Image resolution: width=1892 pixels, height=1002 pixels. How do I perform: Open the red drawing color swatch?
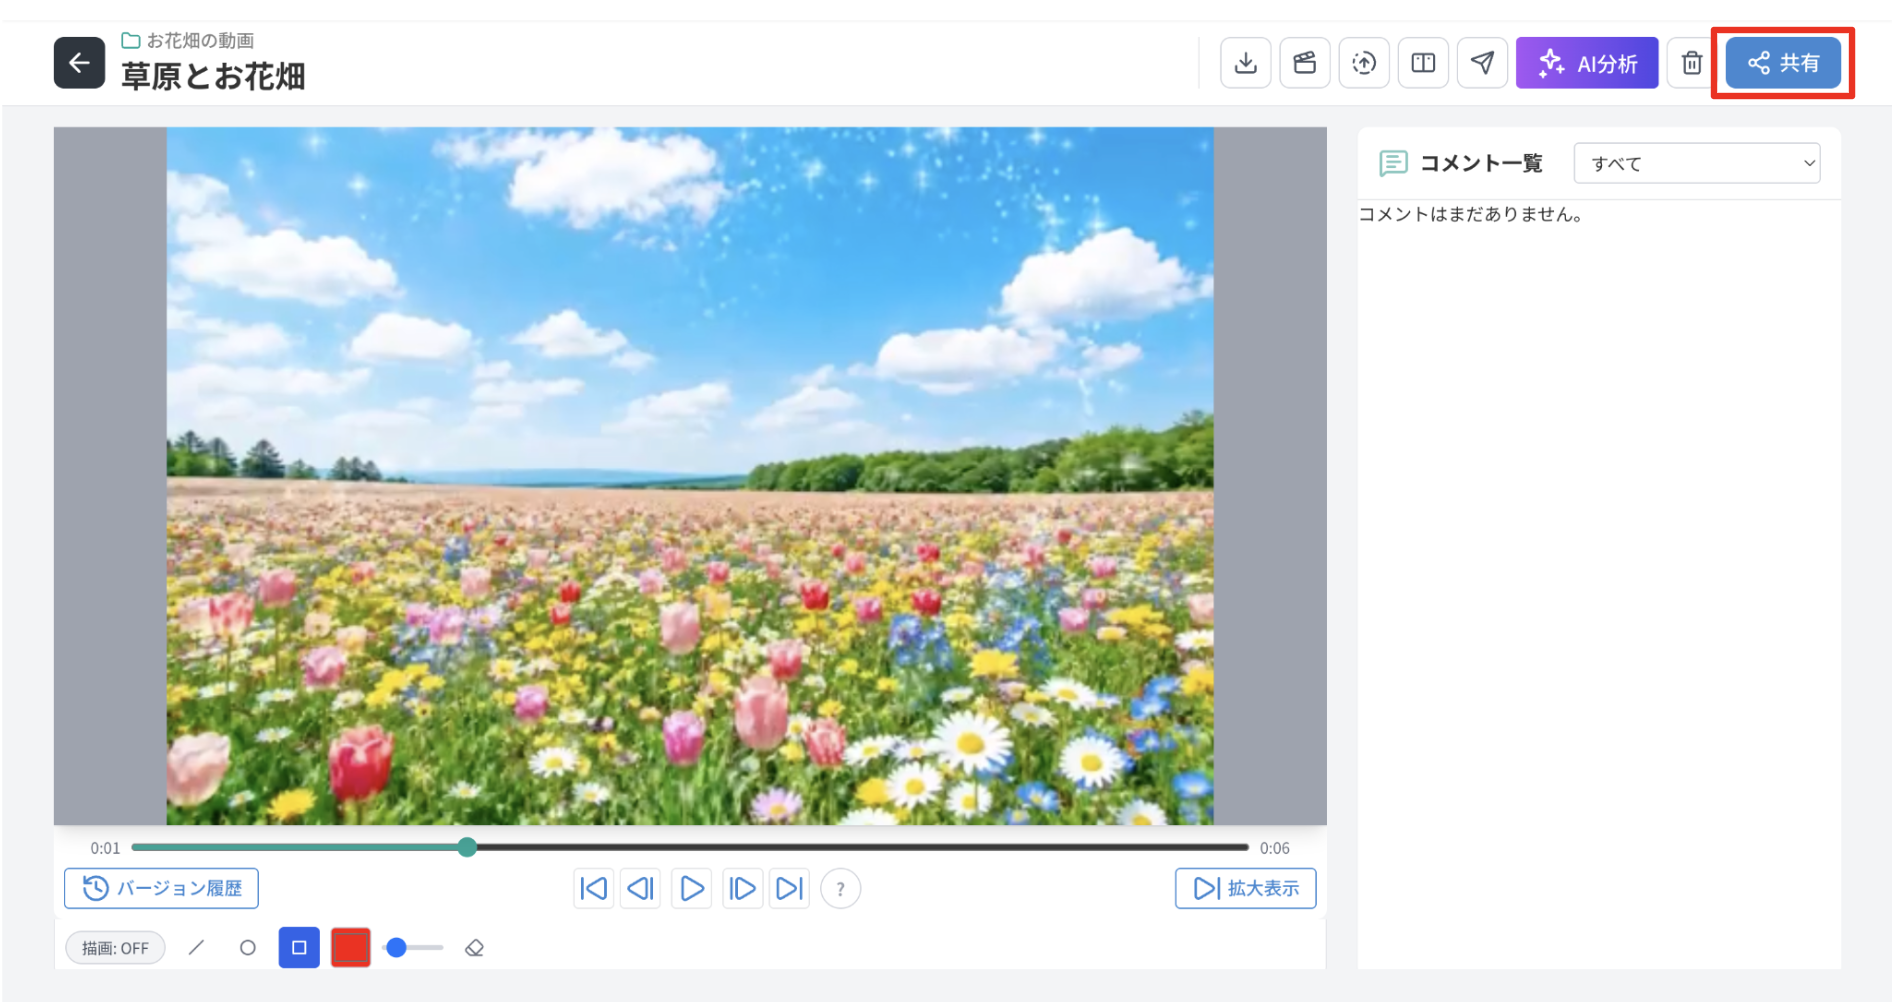[x=350, y=947]
